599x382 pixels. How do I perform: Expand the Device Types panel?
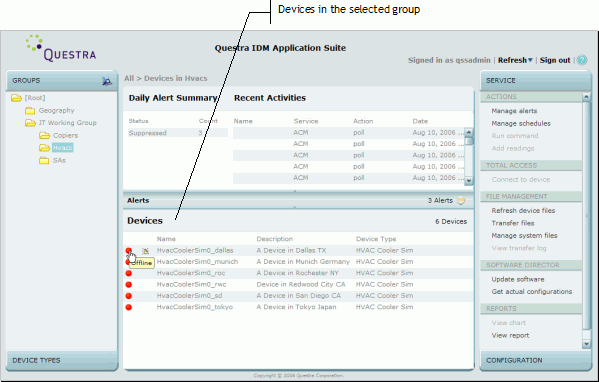coord(62,360)
